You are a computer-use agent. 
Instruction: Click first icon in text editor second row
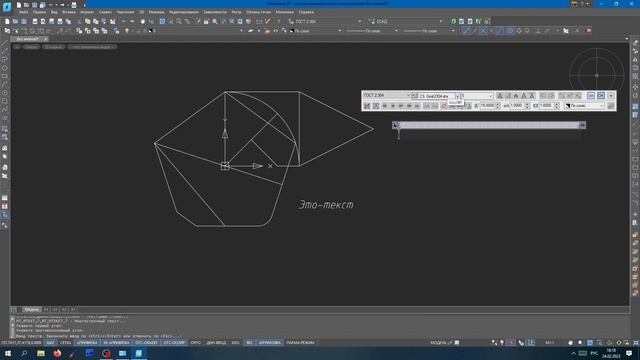pyautogui.click(x=367, y=106)
